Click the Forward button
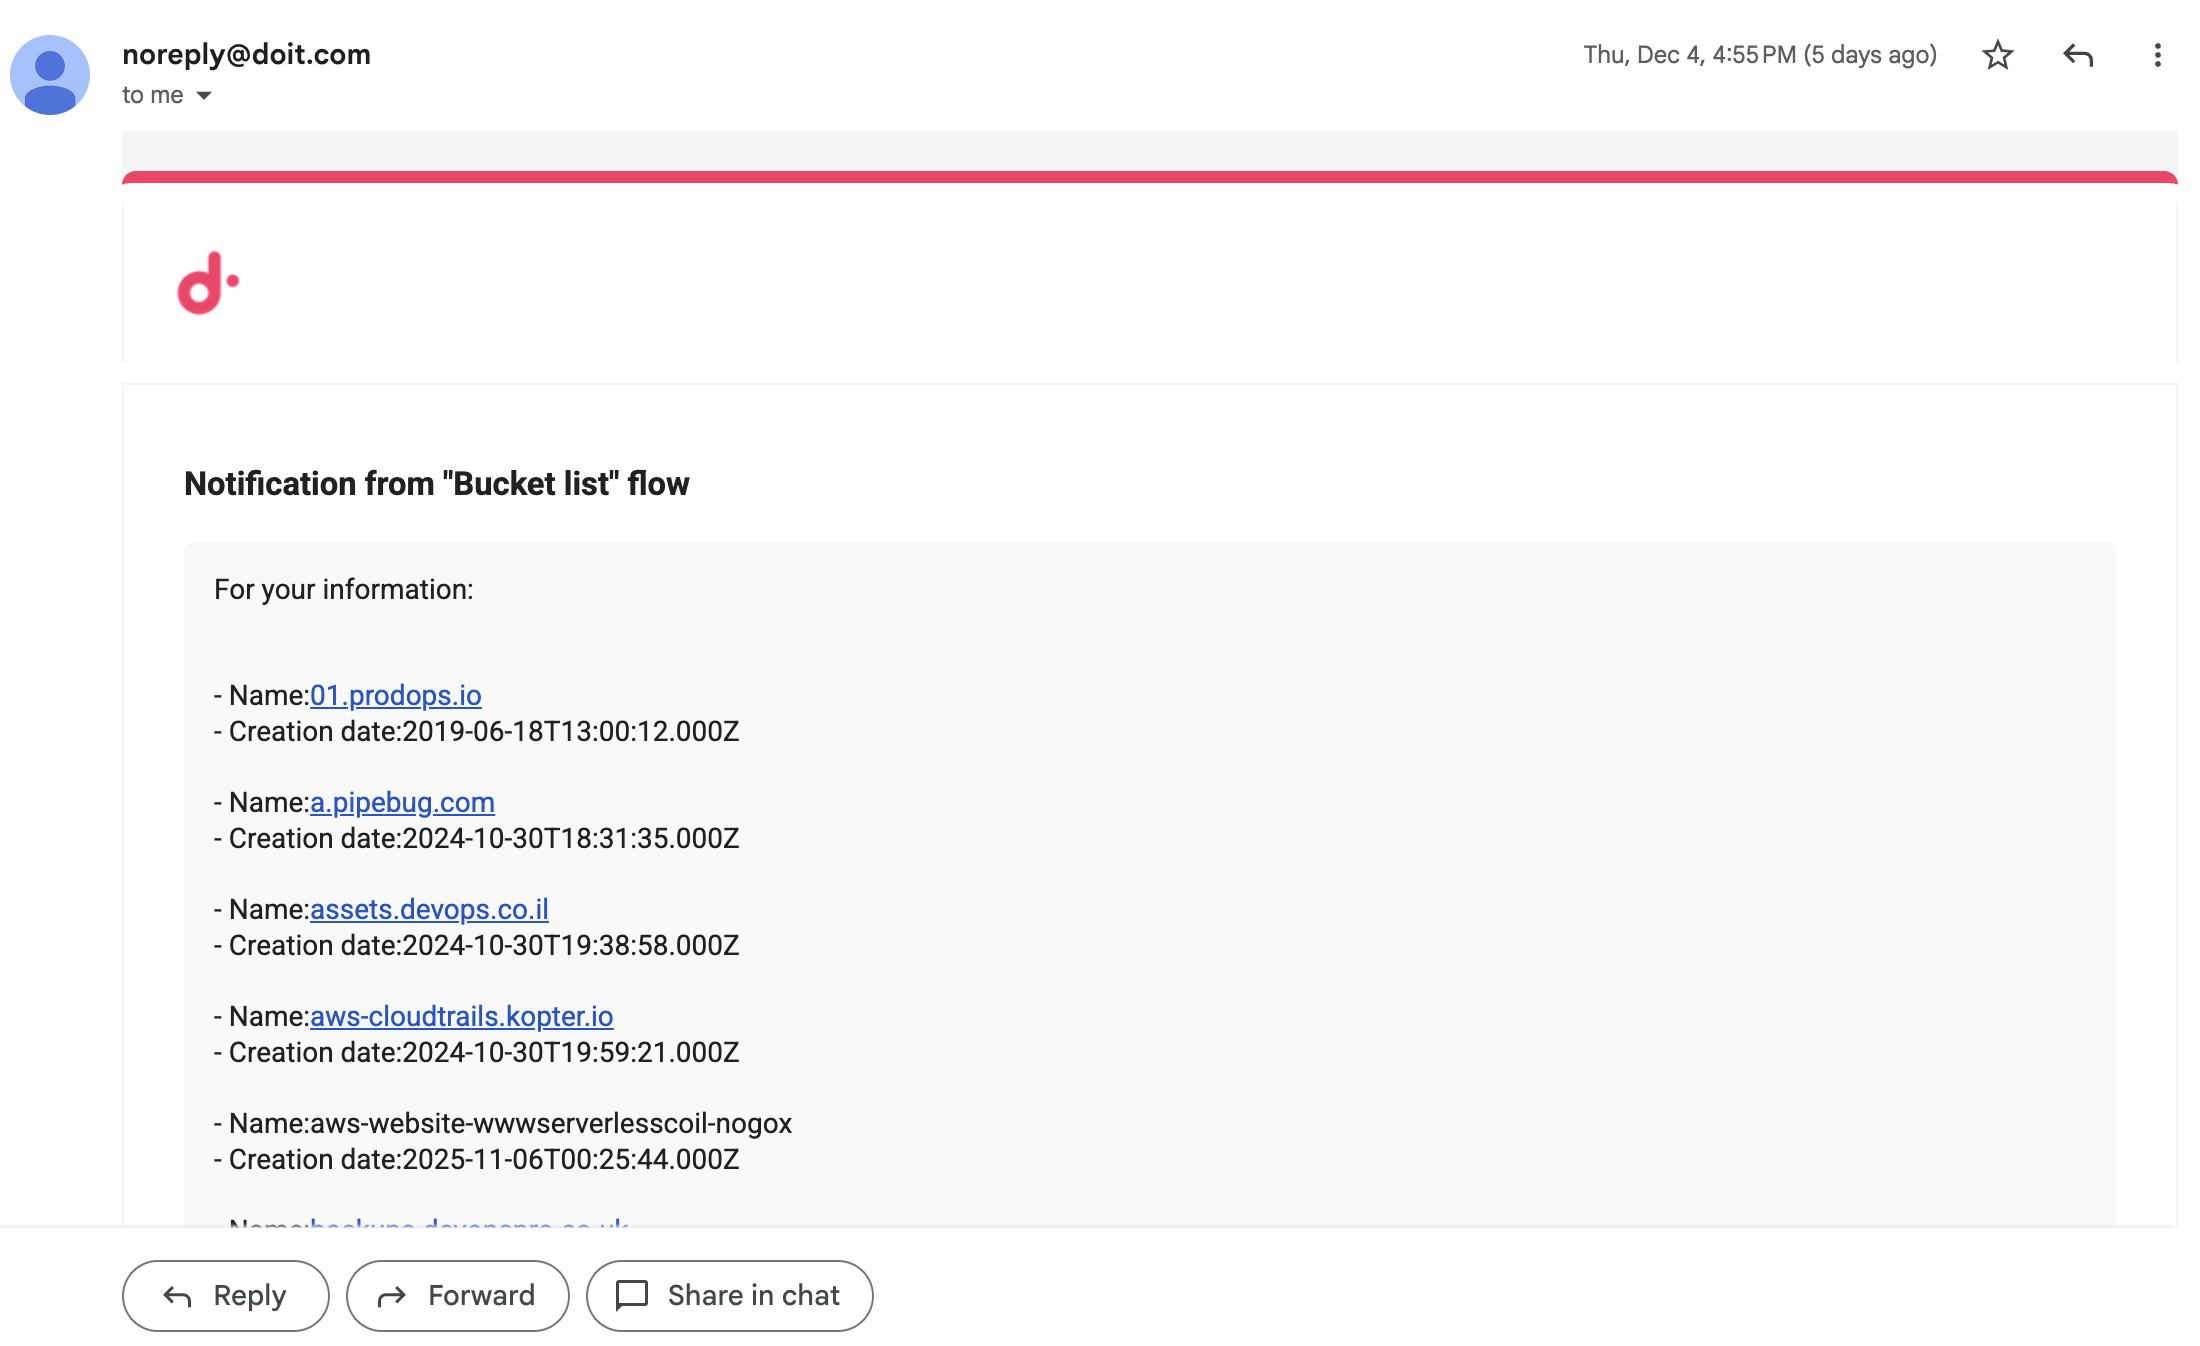 [x=457, y=1295]
